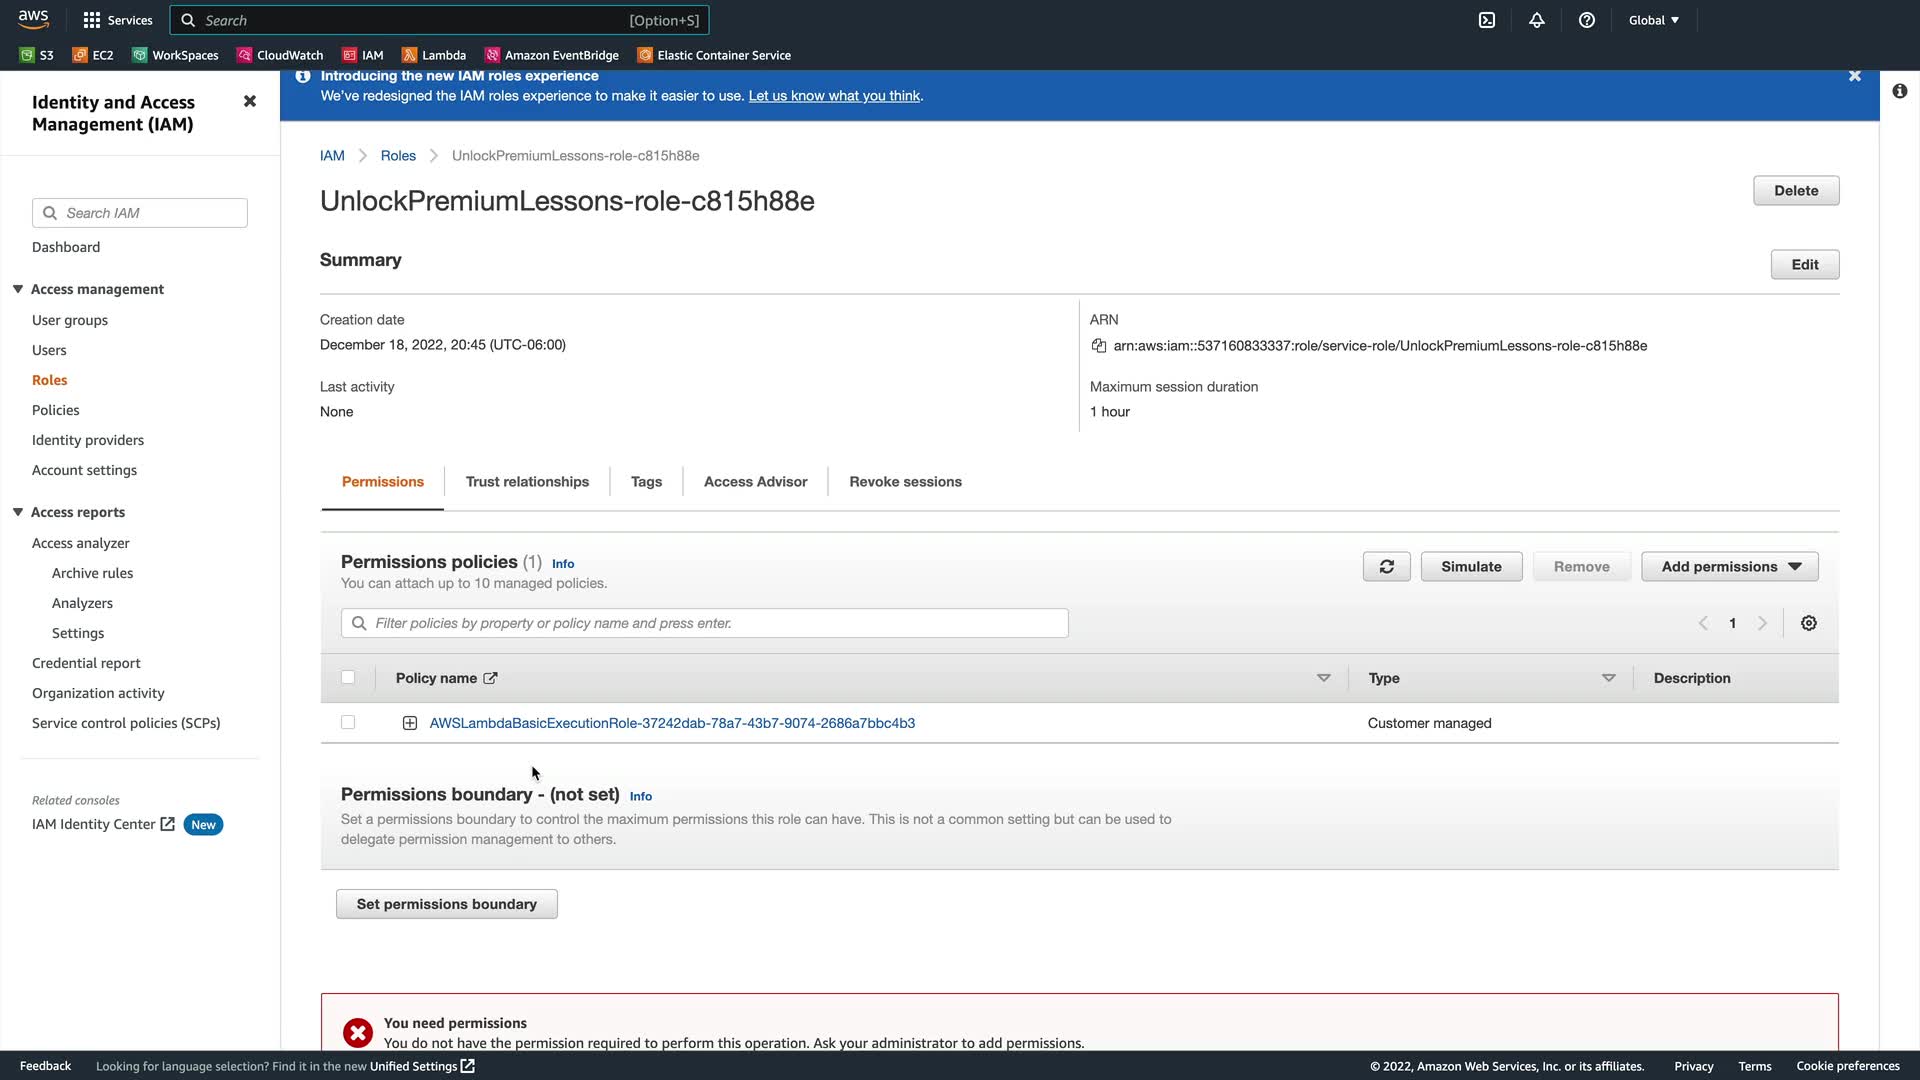Click the help question mark icon
Image resolution: width=1920 pixels, height=1080 pixels.
1587,20
